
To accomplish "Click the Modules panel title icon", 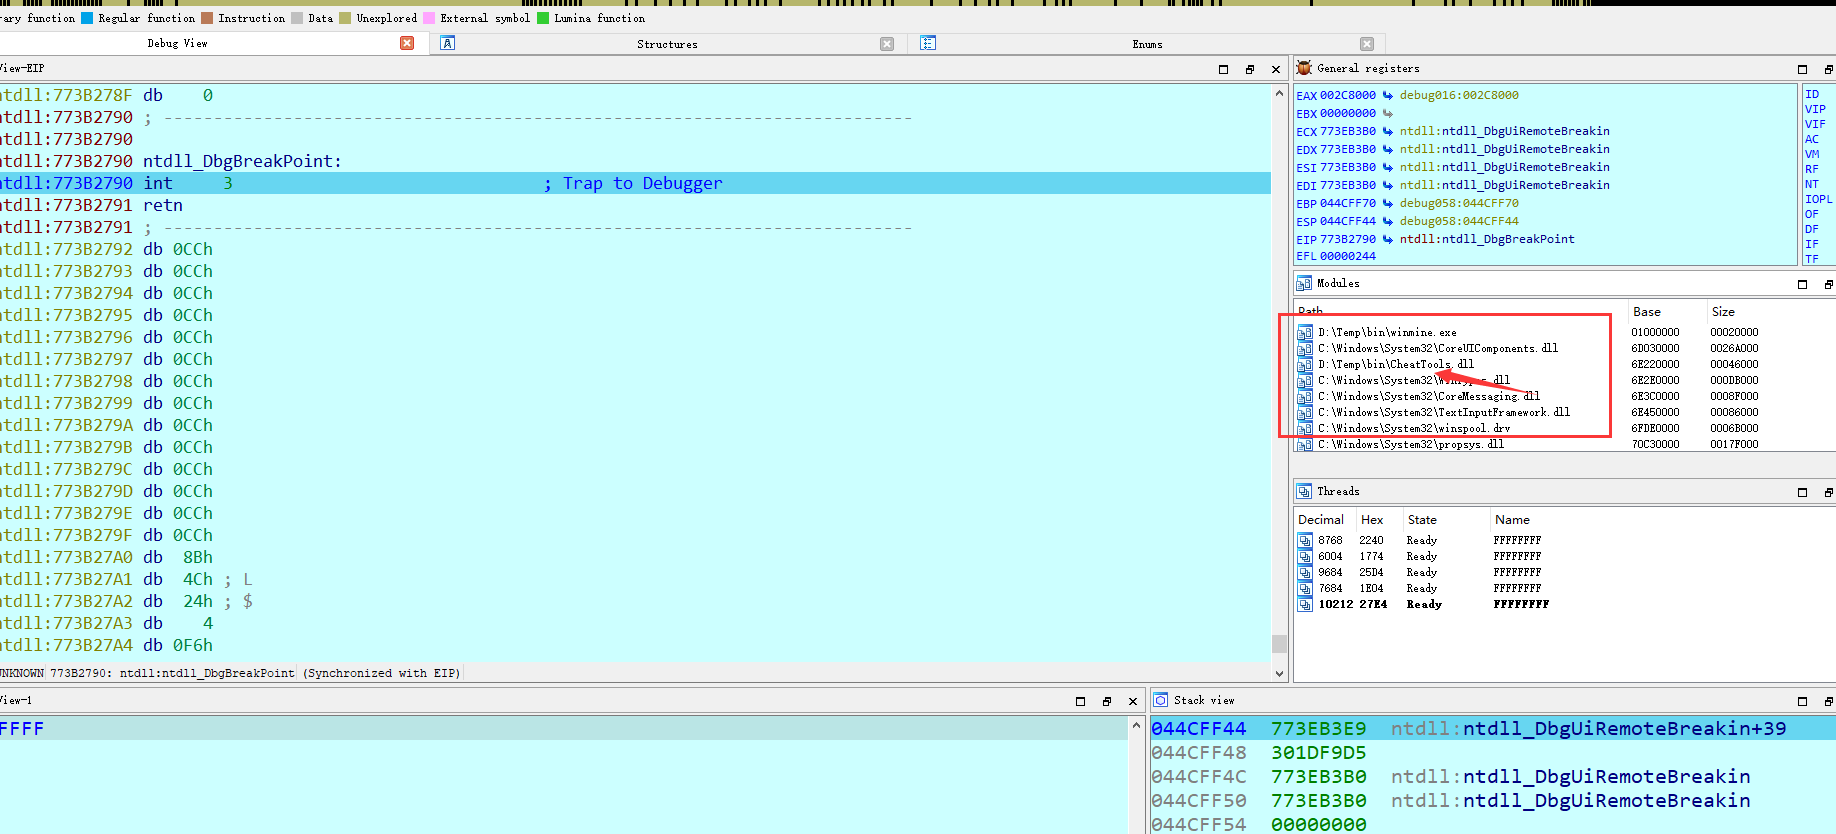I will click(1304, 284).
